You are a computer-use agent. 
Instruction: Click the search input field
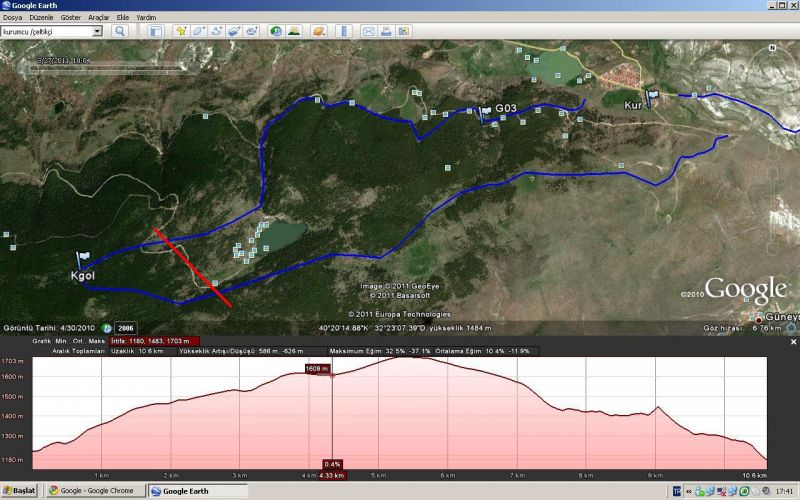46,32
